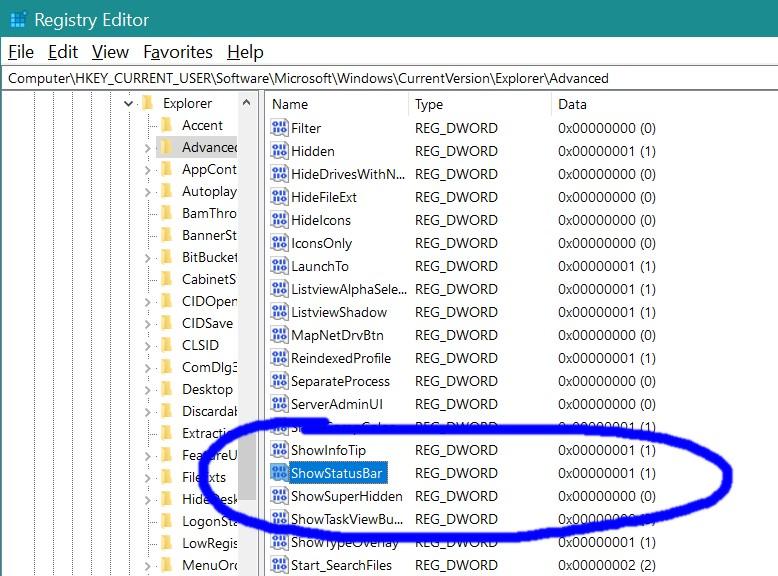
Task: Select the Accent folder icon
Action: coord(167,125)
